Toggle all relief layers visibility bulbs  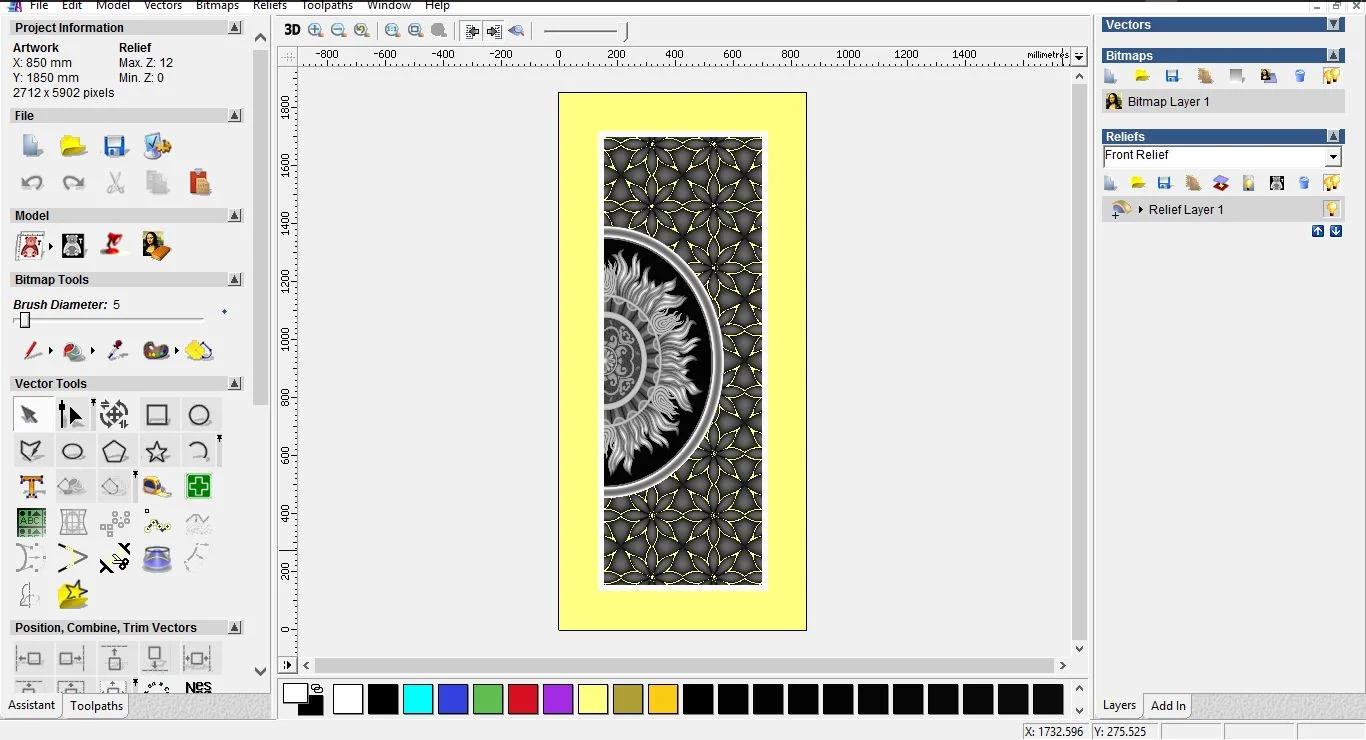pyautogui.click(x=1331, y=183)
